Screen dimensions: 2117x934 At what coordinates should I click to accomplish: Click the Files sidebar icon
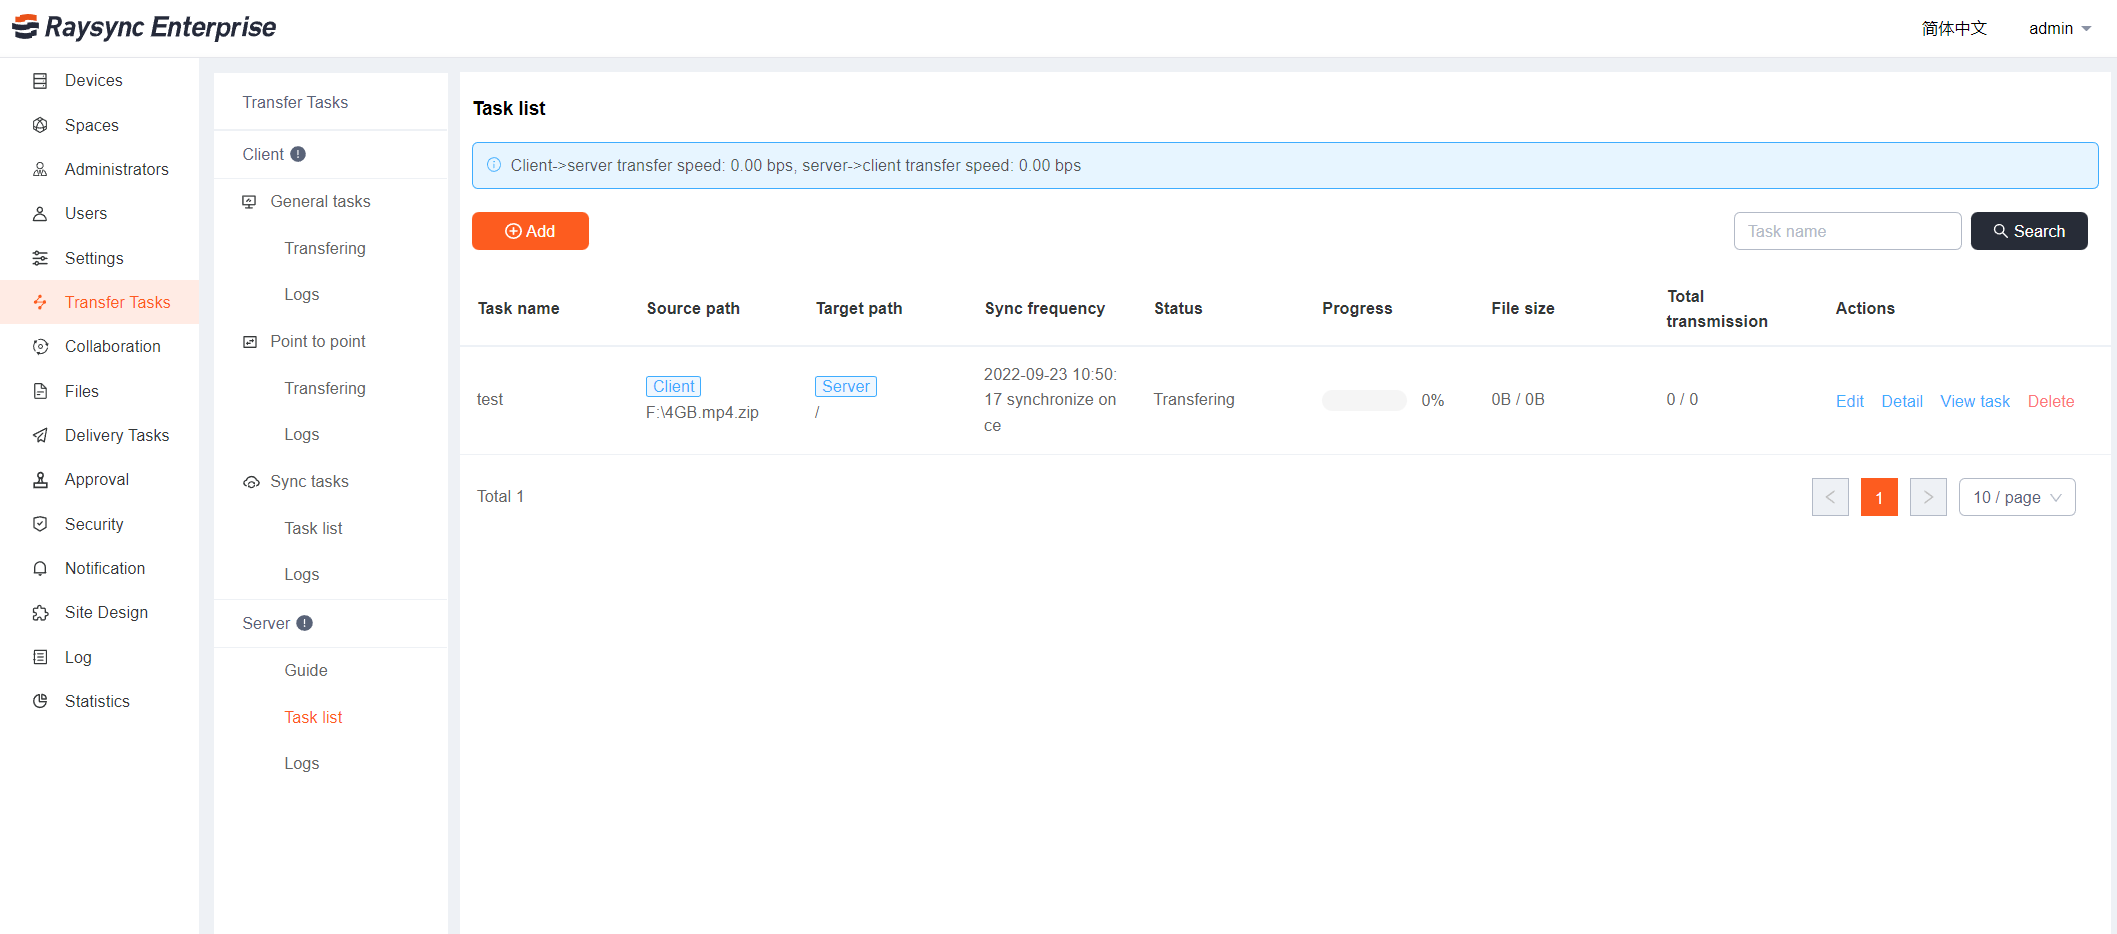coord(40,391)
